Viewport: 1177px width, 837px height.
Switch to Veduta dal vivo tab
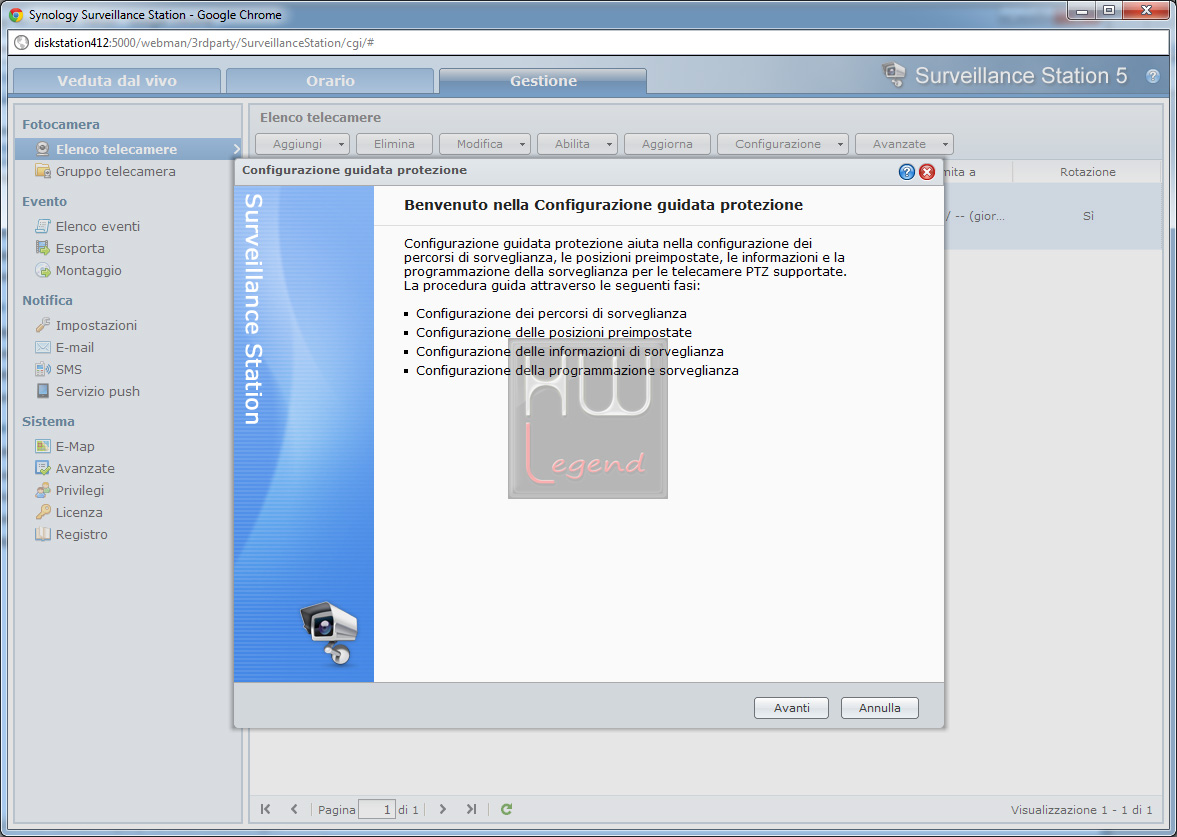(x=117, y=81)
